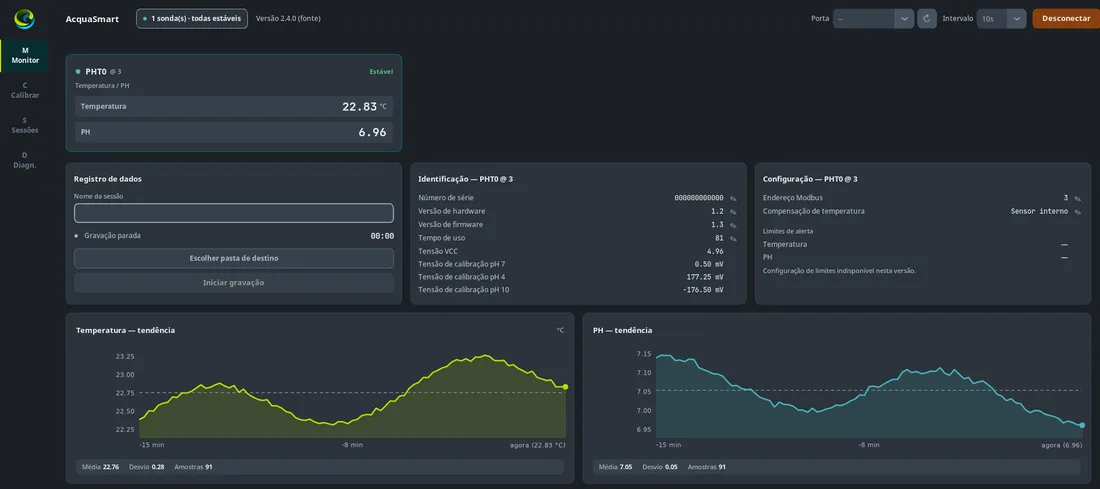Click the Iniciar gravação button
This screenshot has height=489, width=1100.
point(234,283)
